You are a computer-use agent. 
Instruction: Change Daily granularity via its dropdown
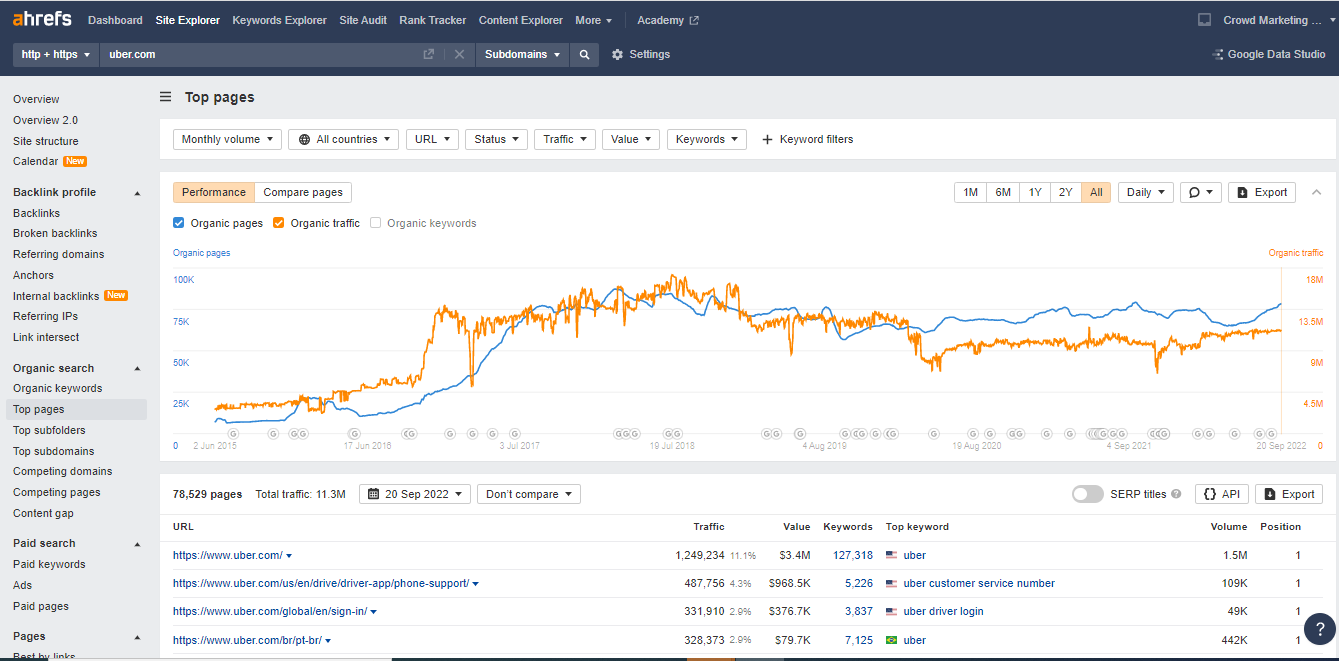pos(1145,192)
